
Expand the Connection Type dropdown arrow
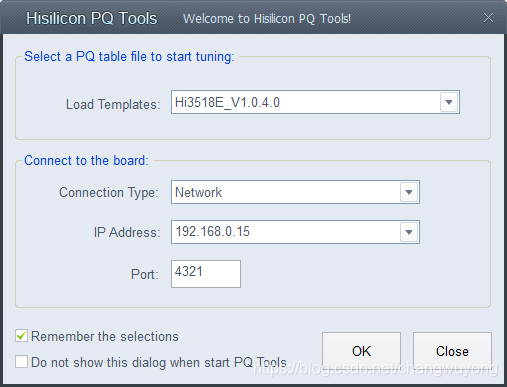click(x=409, y=192)
